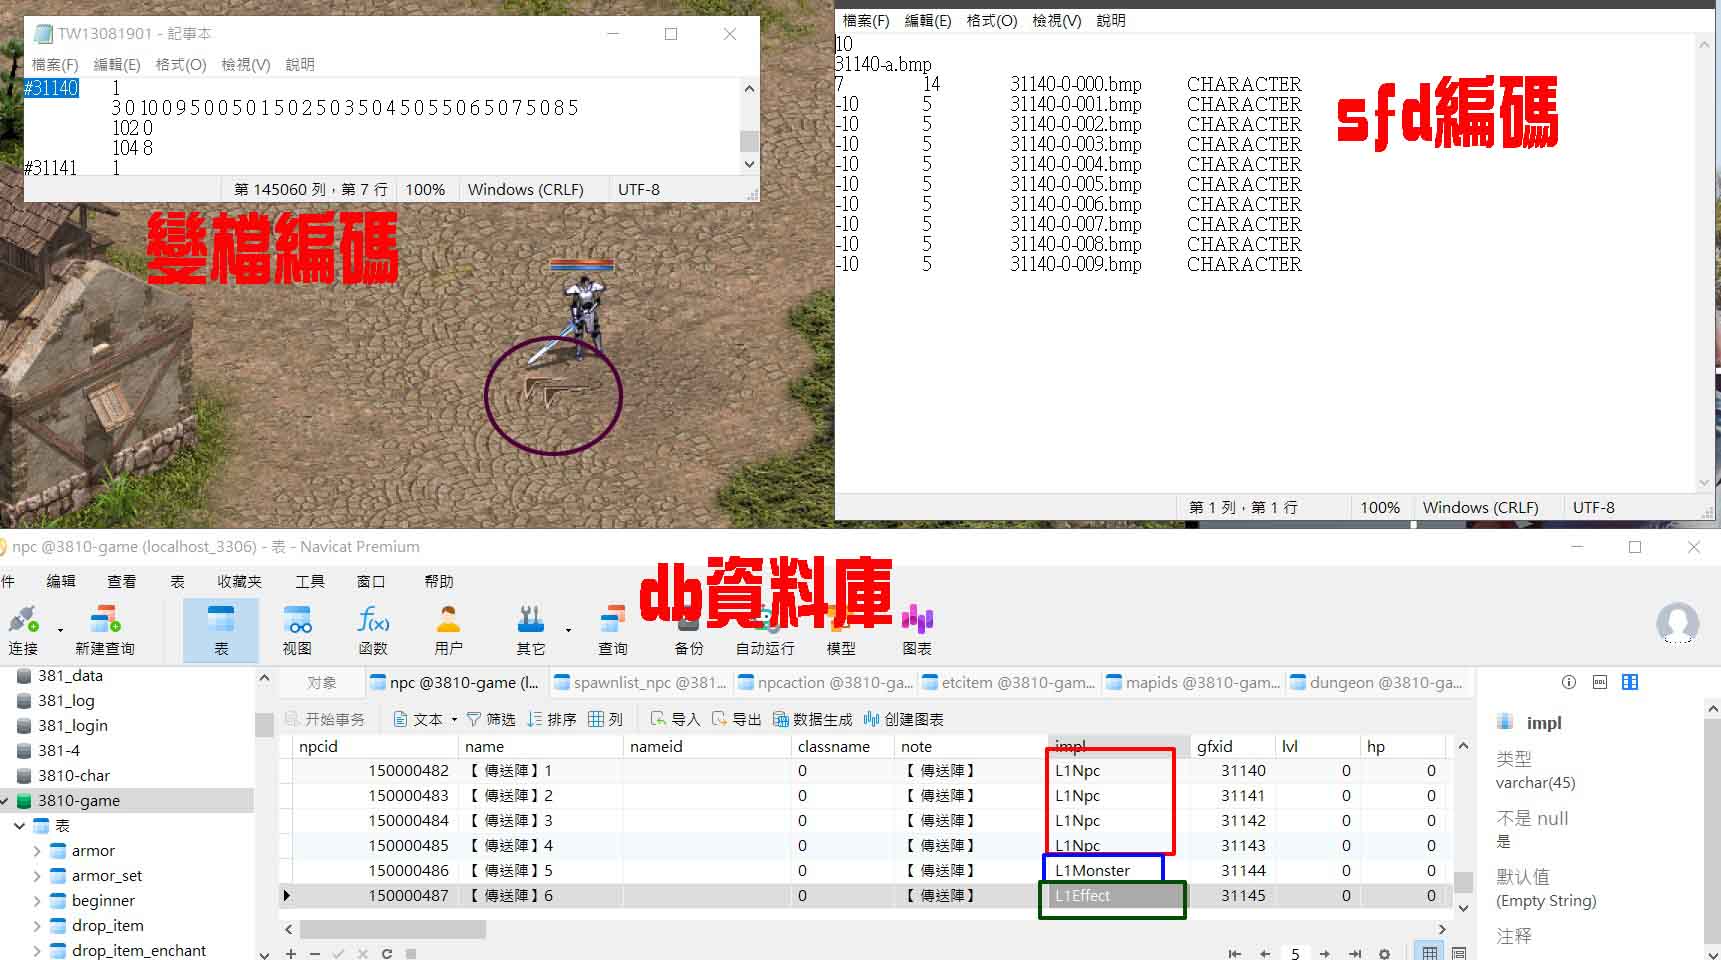Open 編輯 menu in TW13081901 Notepad
Screen dimensions: 1721x960
(116, 64)
